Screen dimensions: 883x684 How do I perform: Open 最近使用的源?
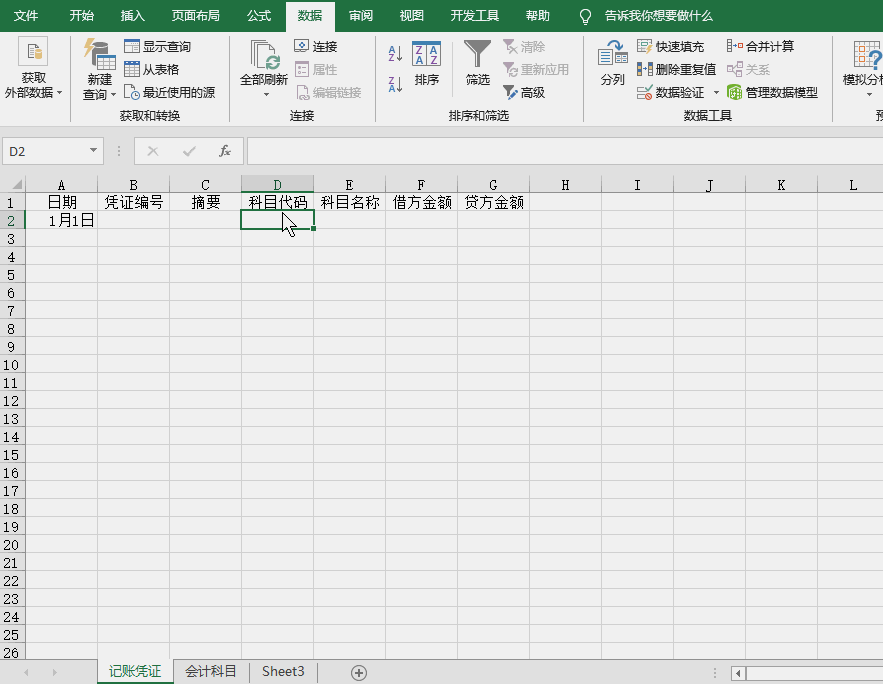pyautogui.click(x=170, y=92)
